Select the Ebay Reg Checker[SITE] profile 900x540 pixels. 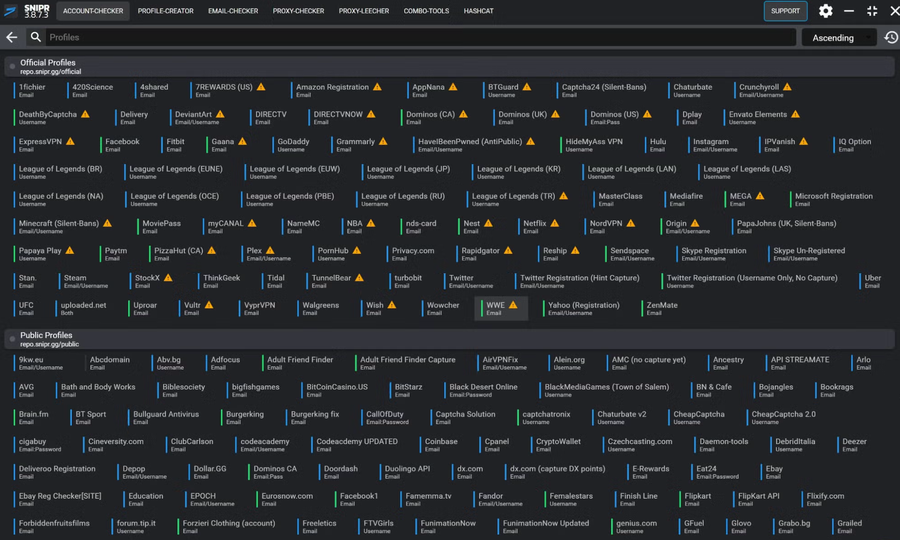tap(58, 499)
